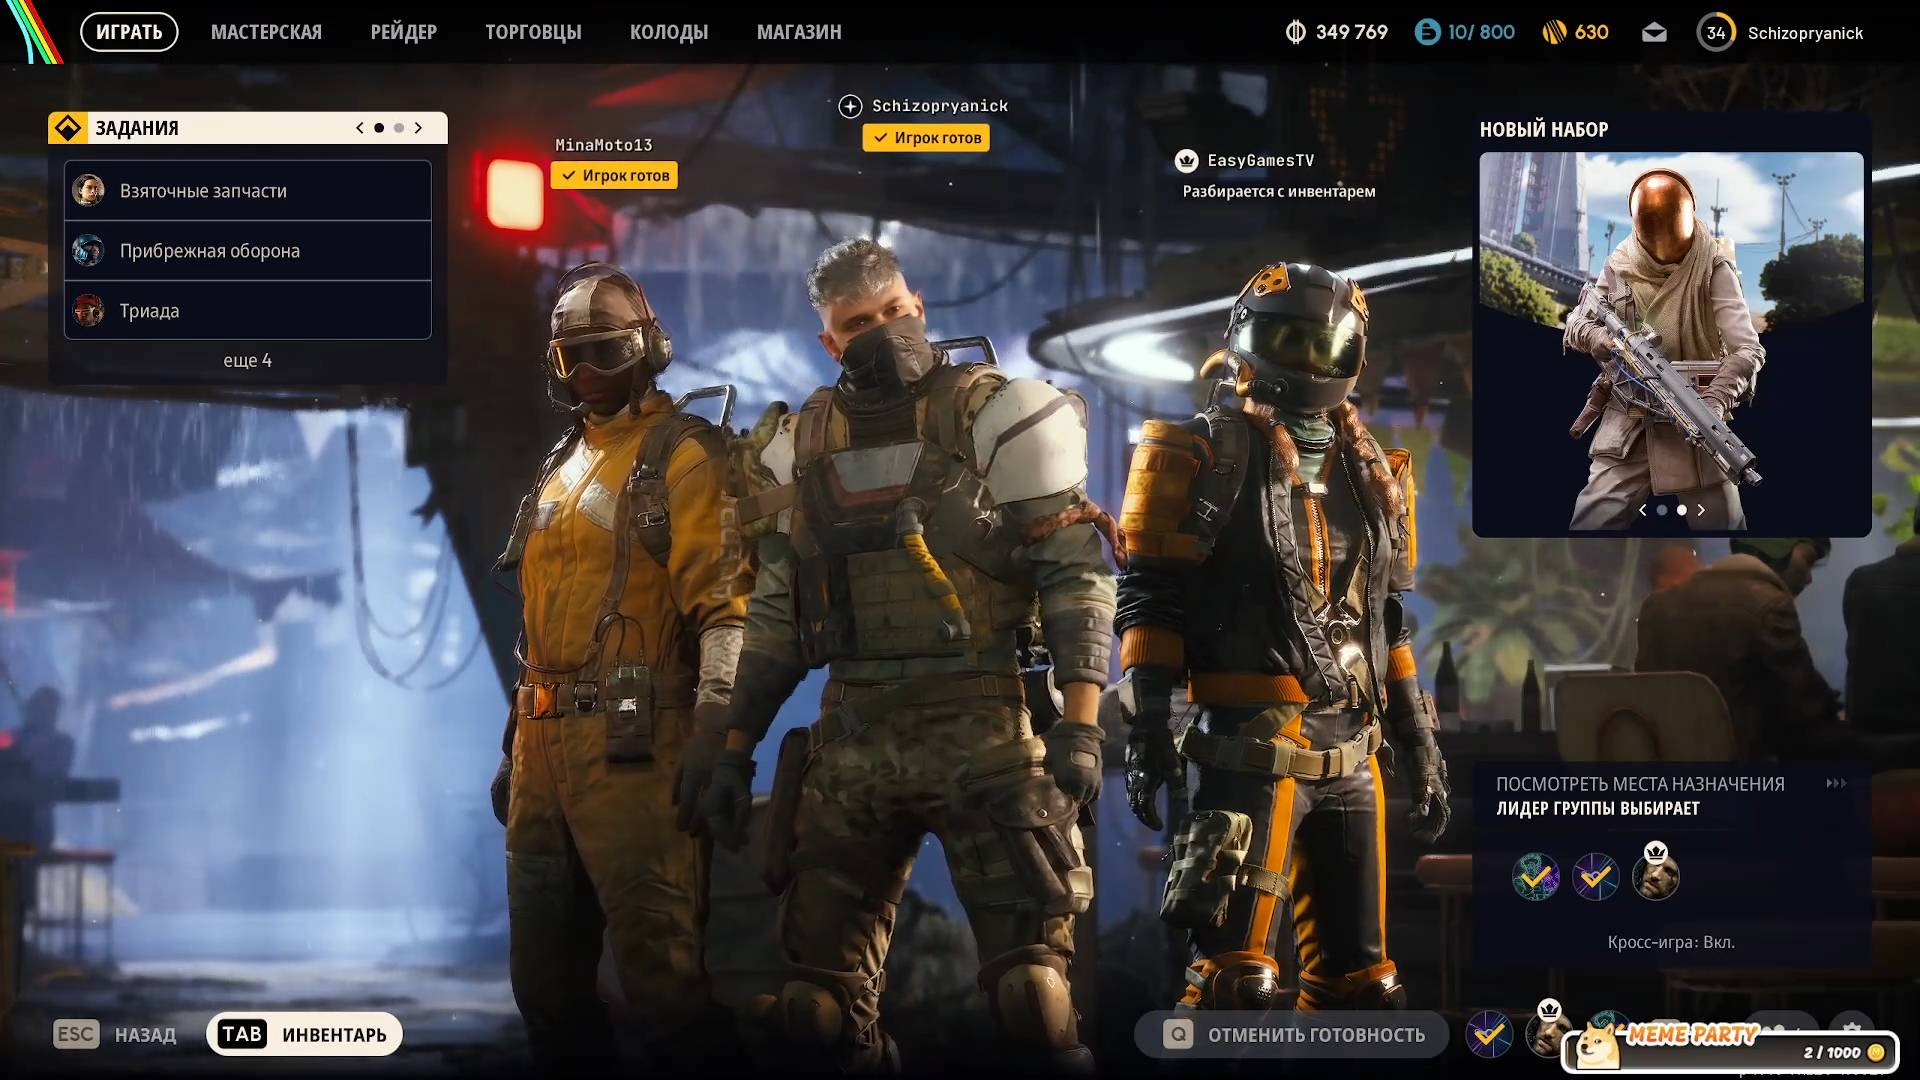The image size is (1920, 1080).
Task: Select first page dot in ЗАДАНИЯ header
Action: 379,128
